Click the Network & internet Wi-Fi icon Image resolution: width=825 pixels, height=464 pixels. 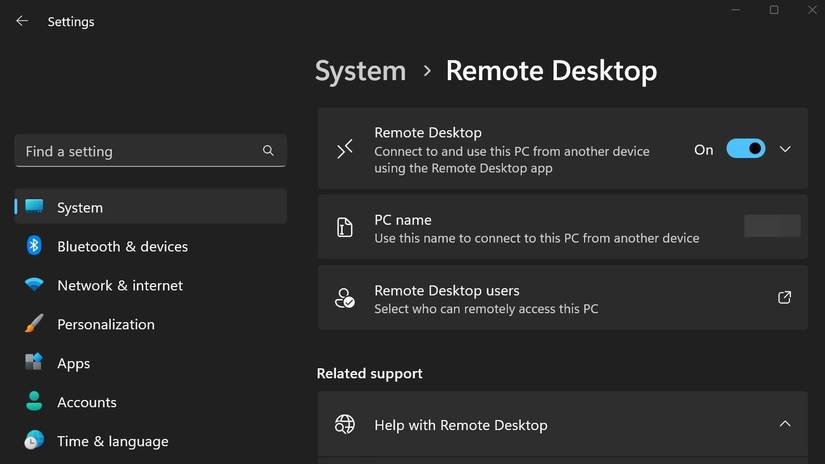(x=34, y=285)
